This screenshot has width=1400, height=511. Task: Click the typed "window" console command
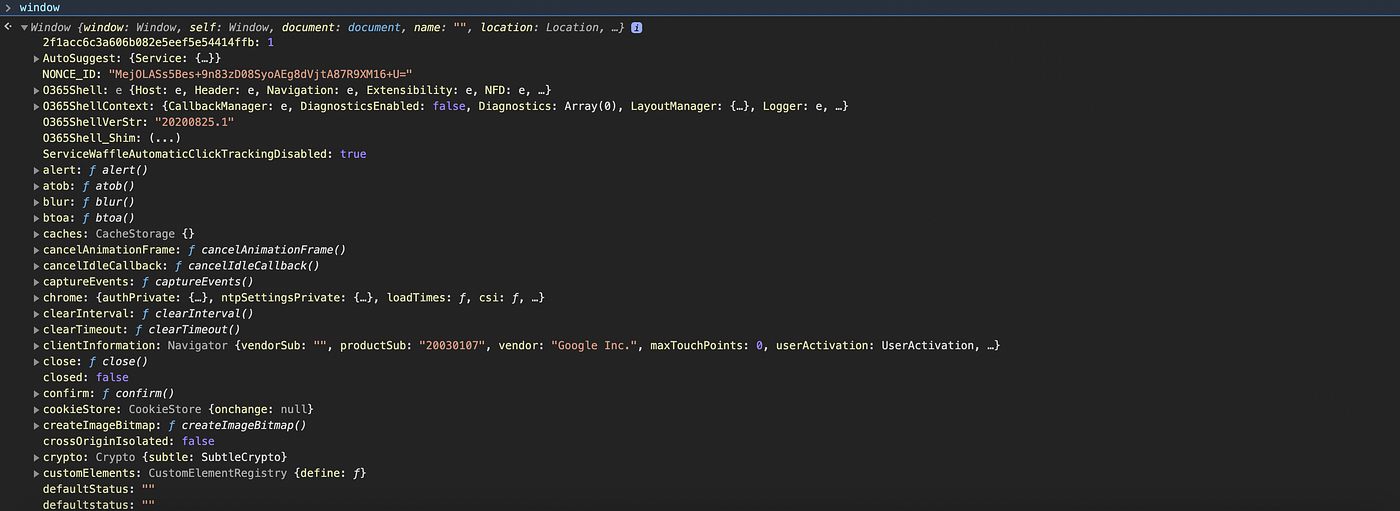coord(39,8)
